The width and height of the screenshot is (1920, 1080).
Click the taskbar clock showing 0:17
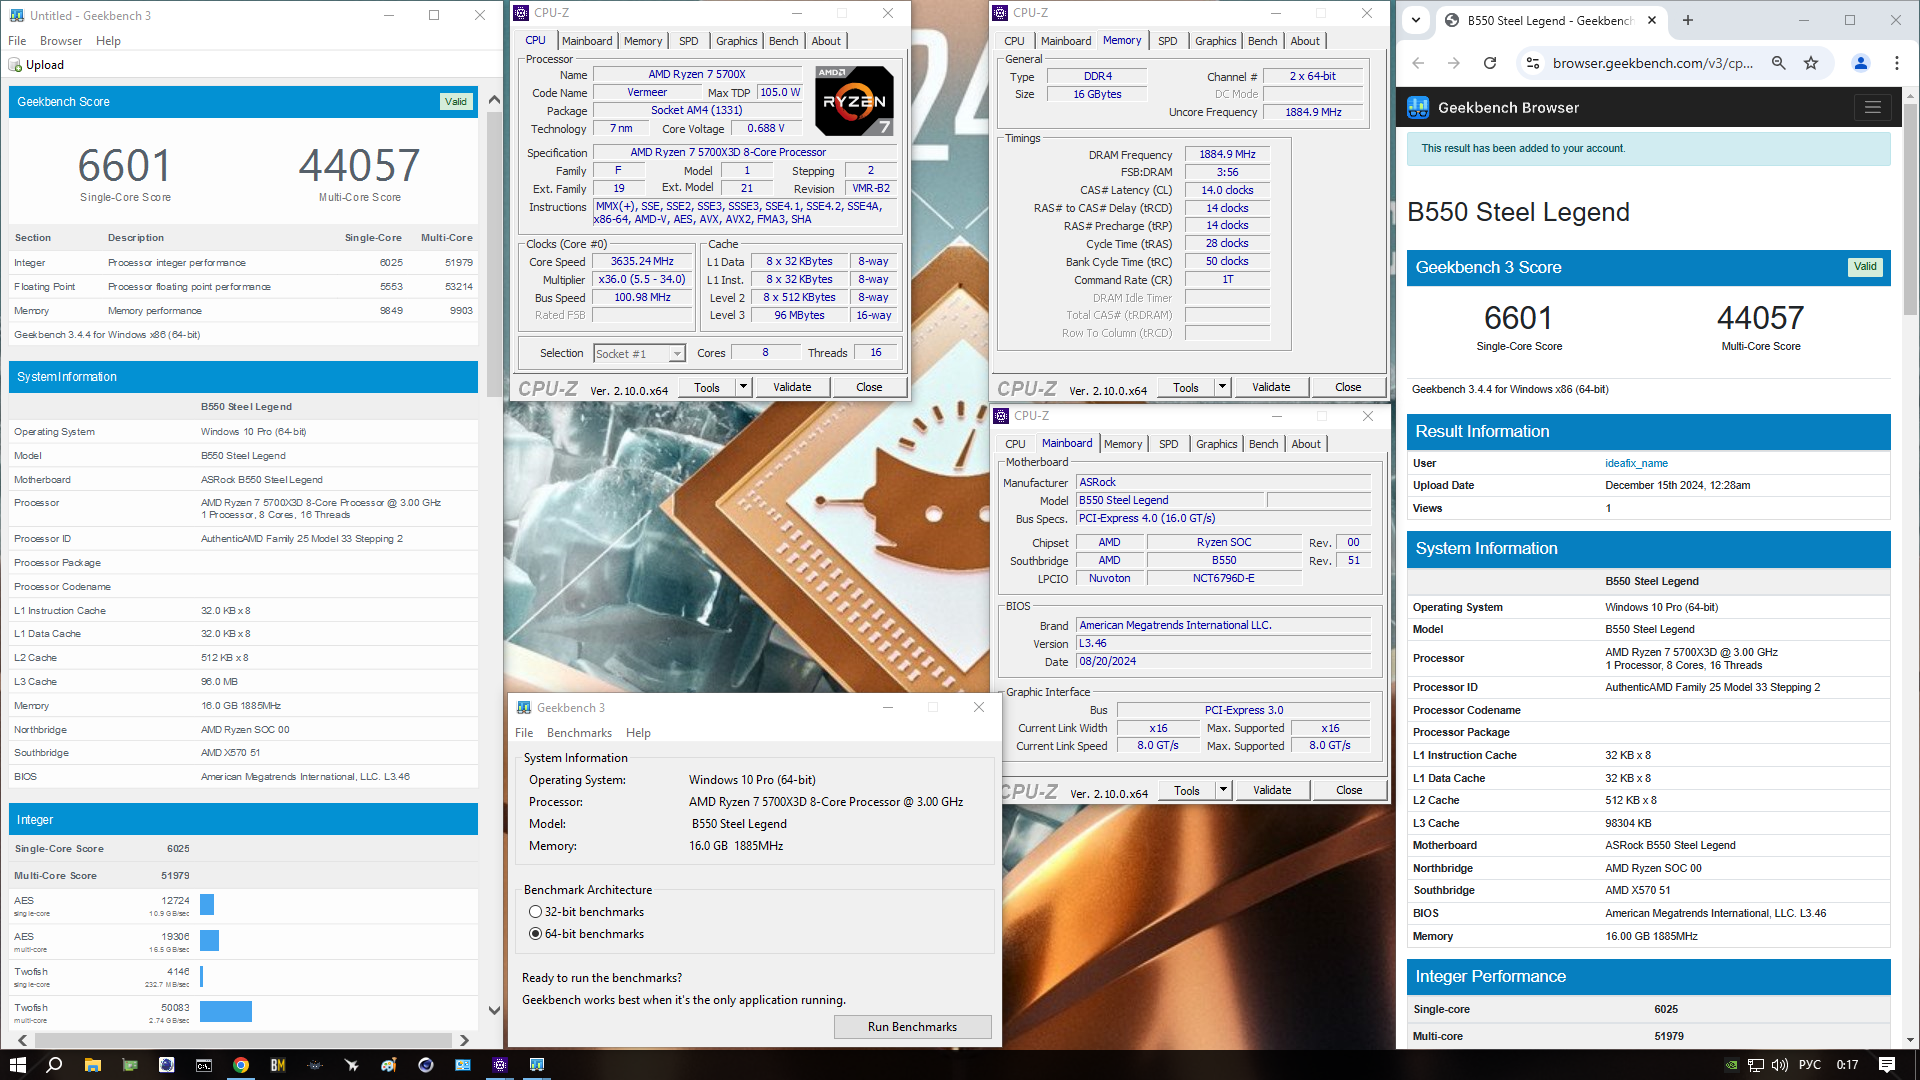pos(1847,1065)
